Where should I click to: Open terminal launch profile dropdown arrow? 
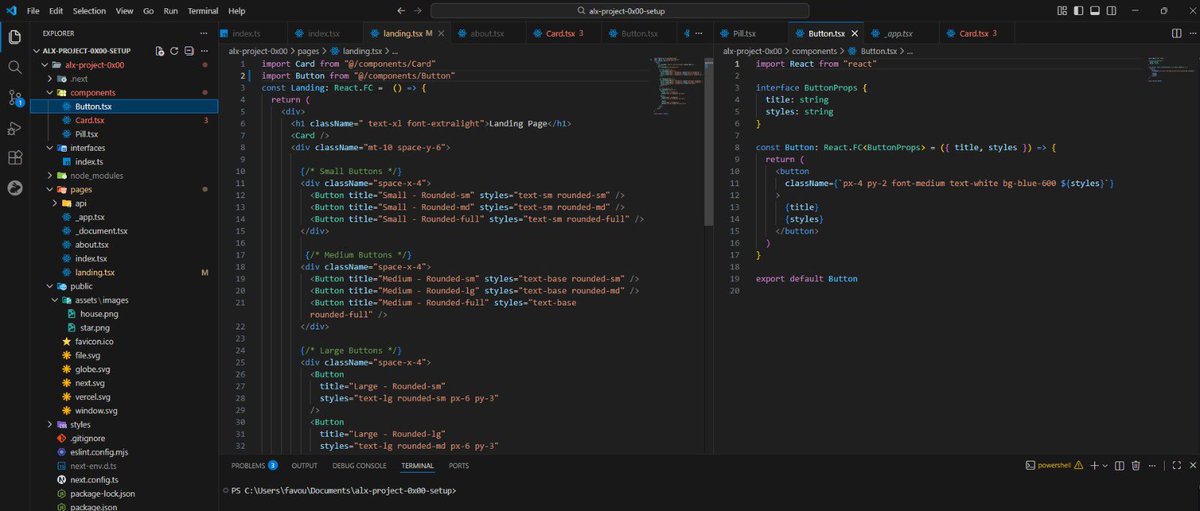click(x=1106, y=465)
